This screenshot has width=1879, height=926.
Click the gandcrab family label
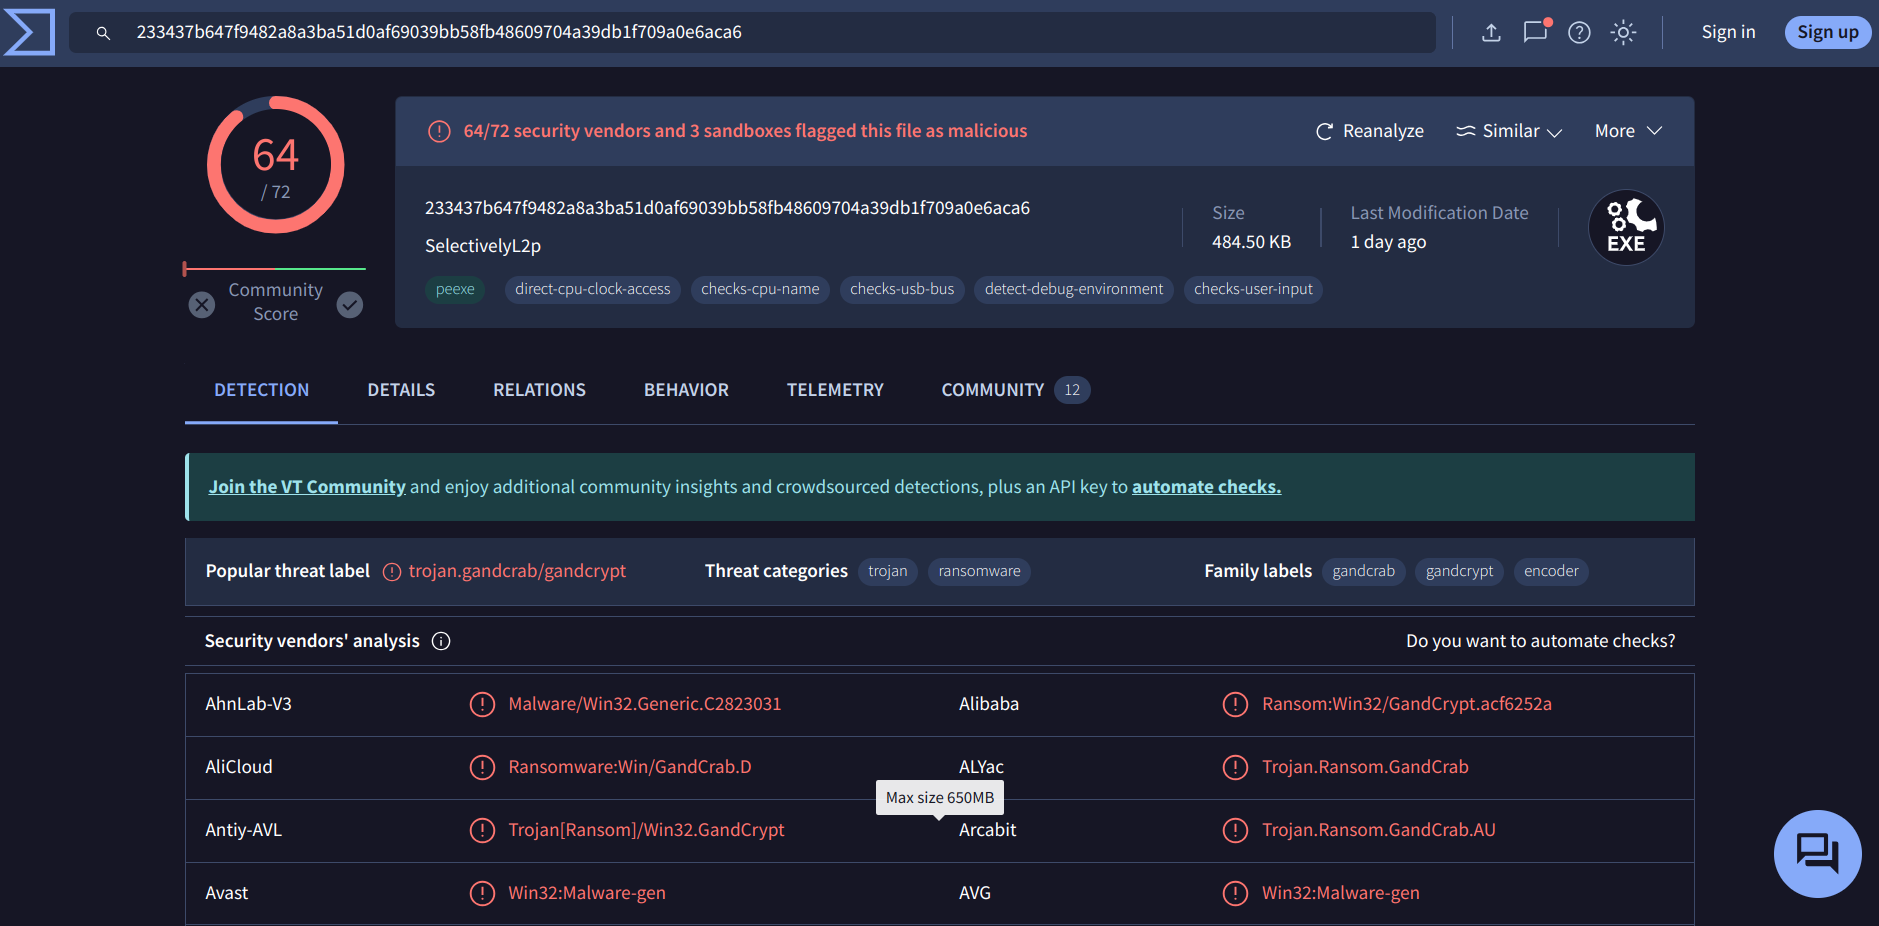point(1363,571)
